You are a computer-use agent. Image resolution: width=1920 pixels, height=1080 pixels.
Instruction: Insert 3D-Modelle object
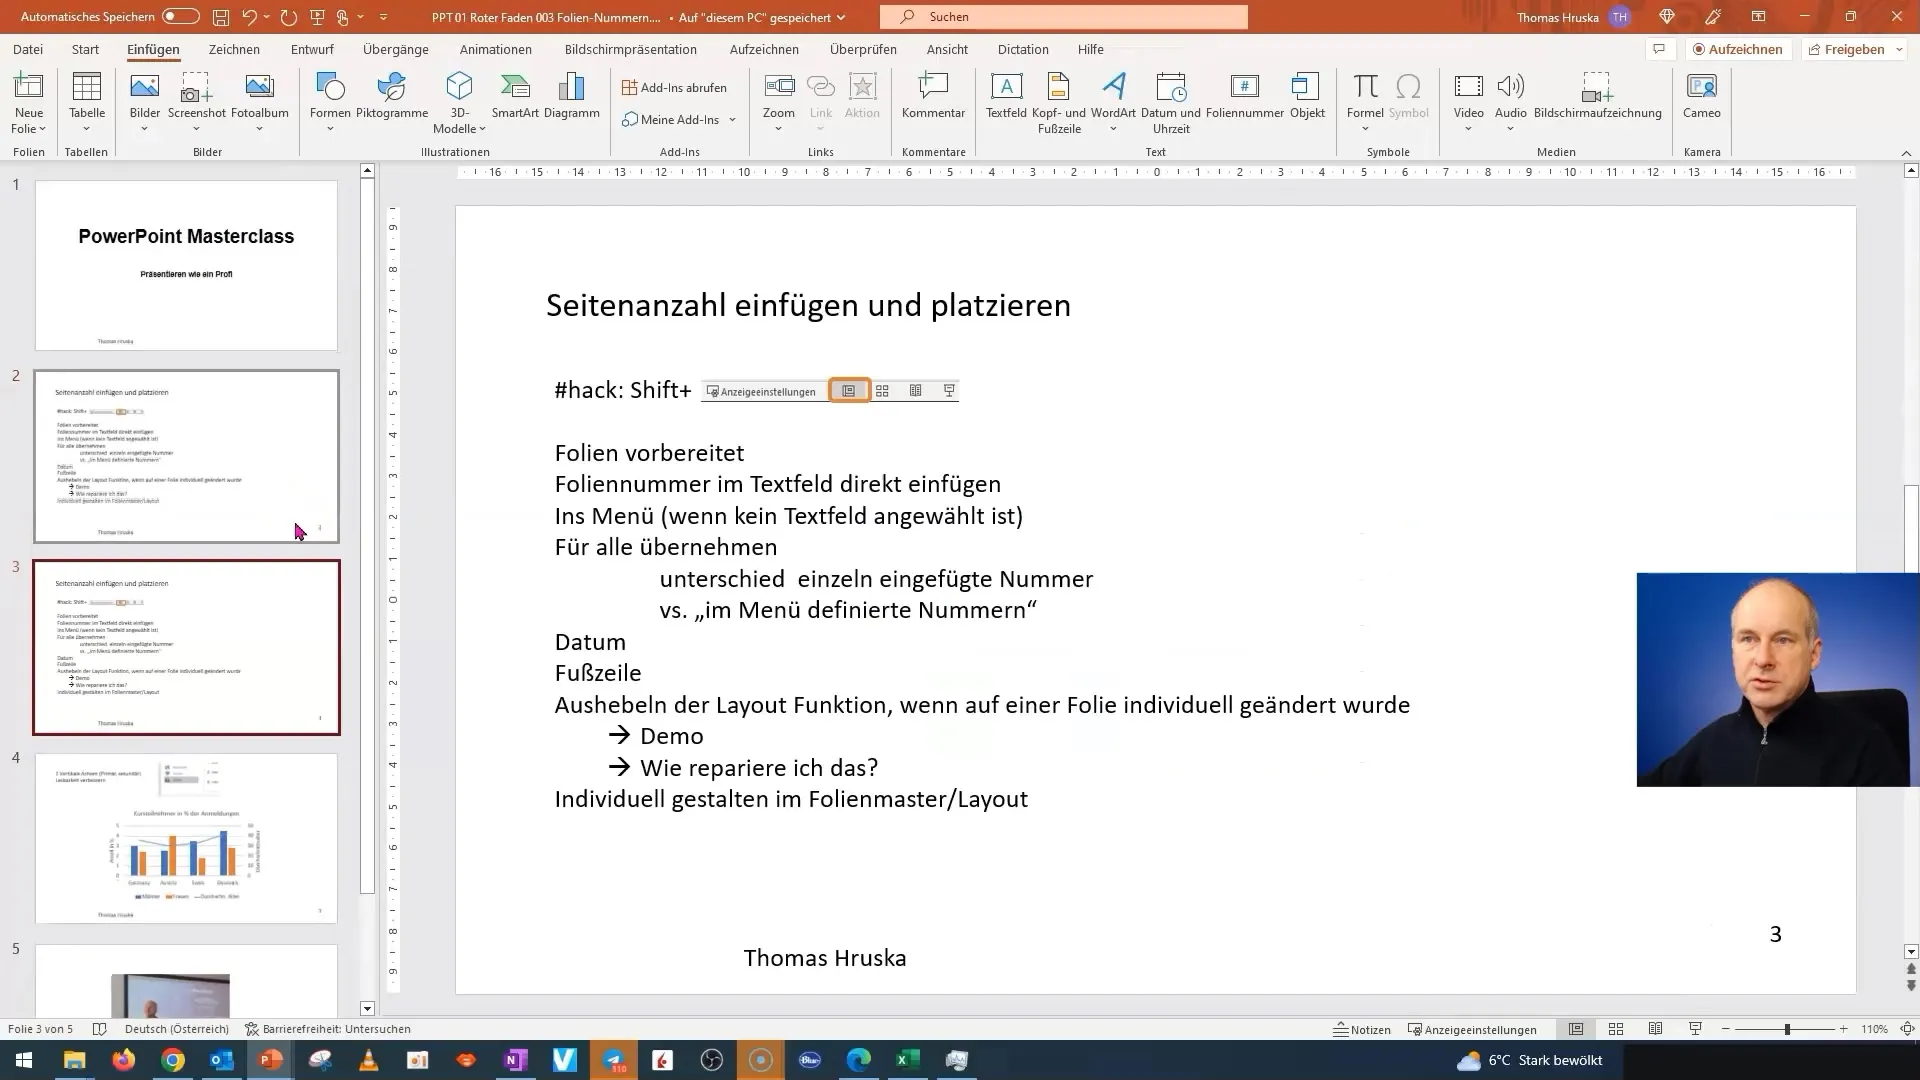pos(459,102)
